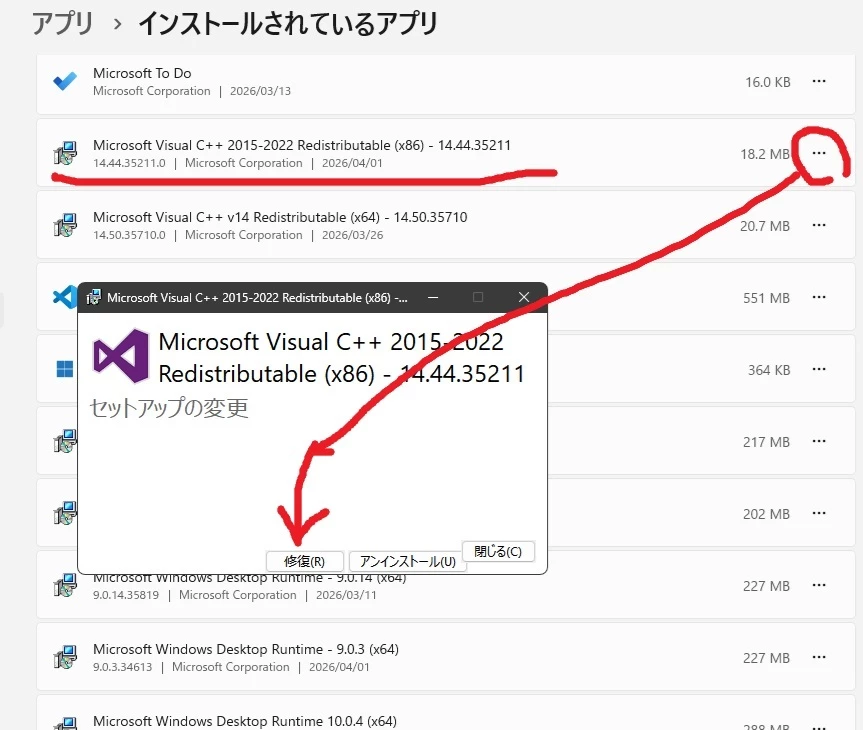863x730 pixels.
Task: Click the 551 MB size value
Action: pos(766,298)
